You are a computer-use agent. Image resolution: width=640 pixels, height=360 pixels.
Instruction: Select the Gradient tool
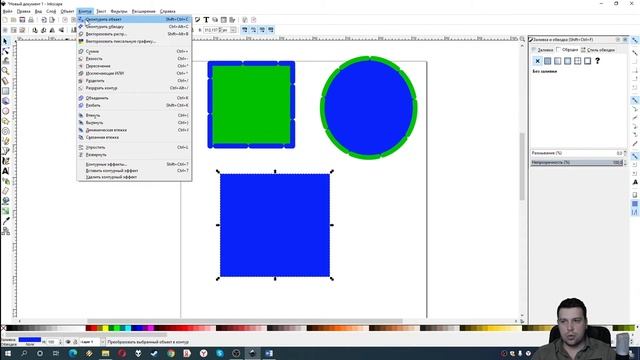[x=5, y=211]
